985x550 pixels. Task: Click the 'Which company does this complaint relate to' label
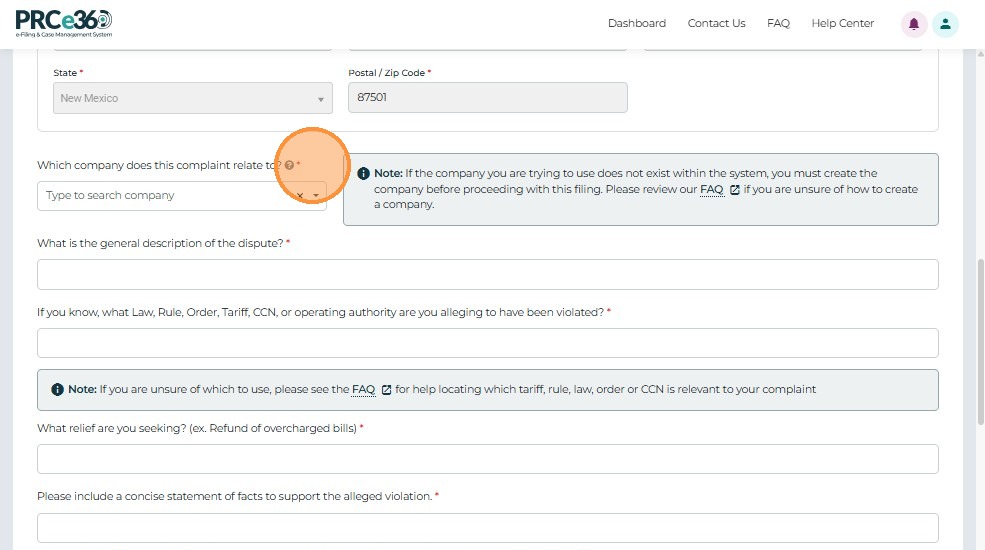[159, 165]
